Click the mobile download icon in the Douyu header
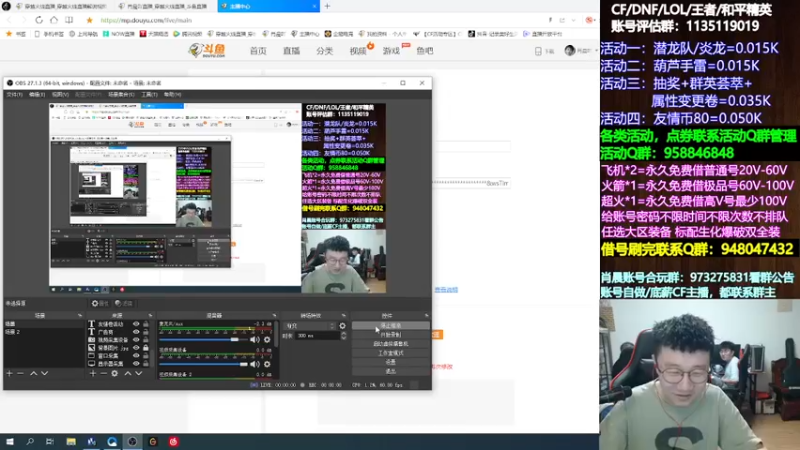Image resolution: width=800 pixels, height=450 pixels. 538,51
